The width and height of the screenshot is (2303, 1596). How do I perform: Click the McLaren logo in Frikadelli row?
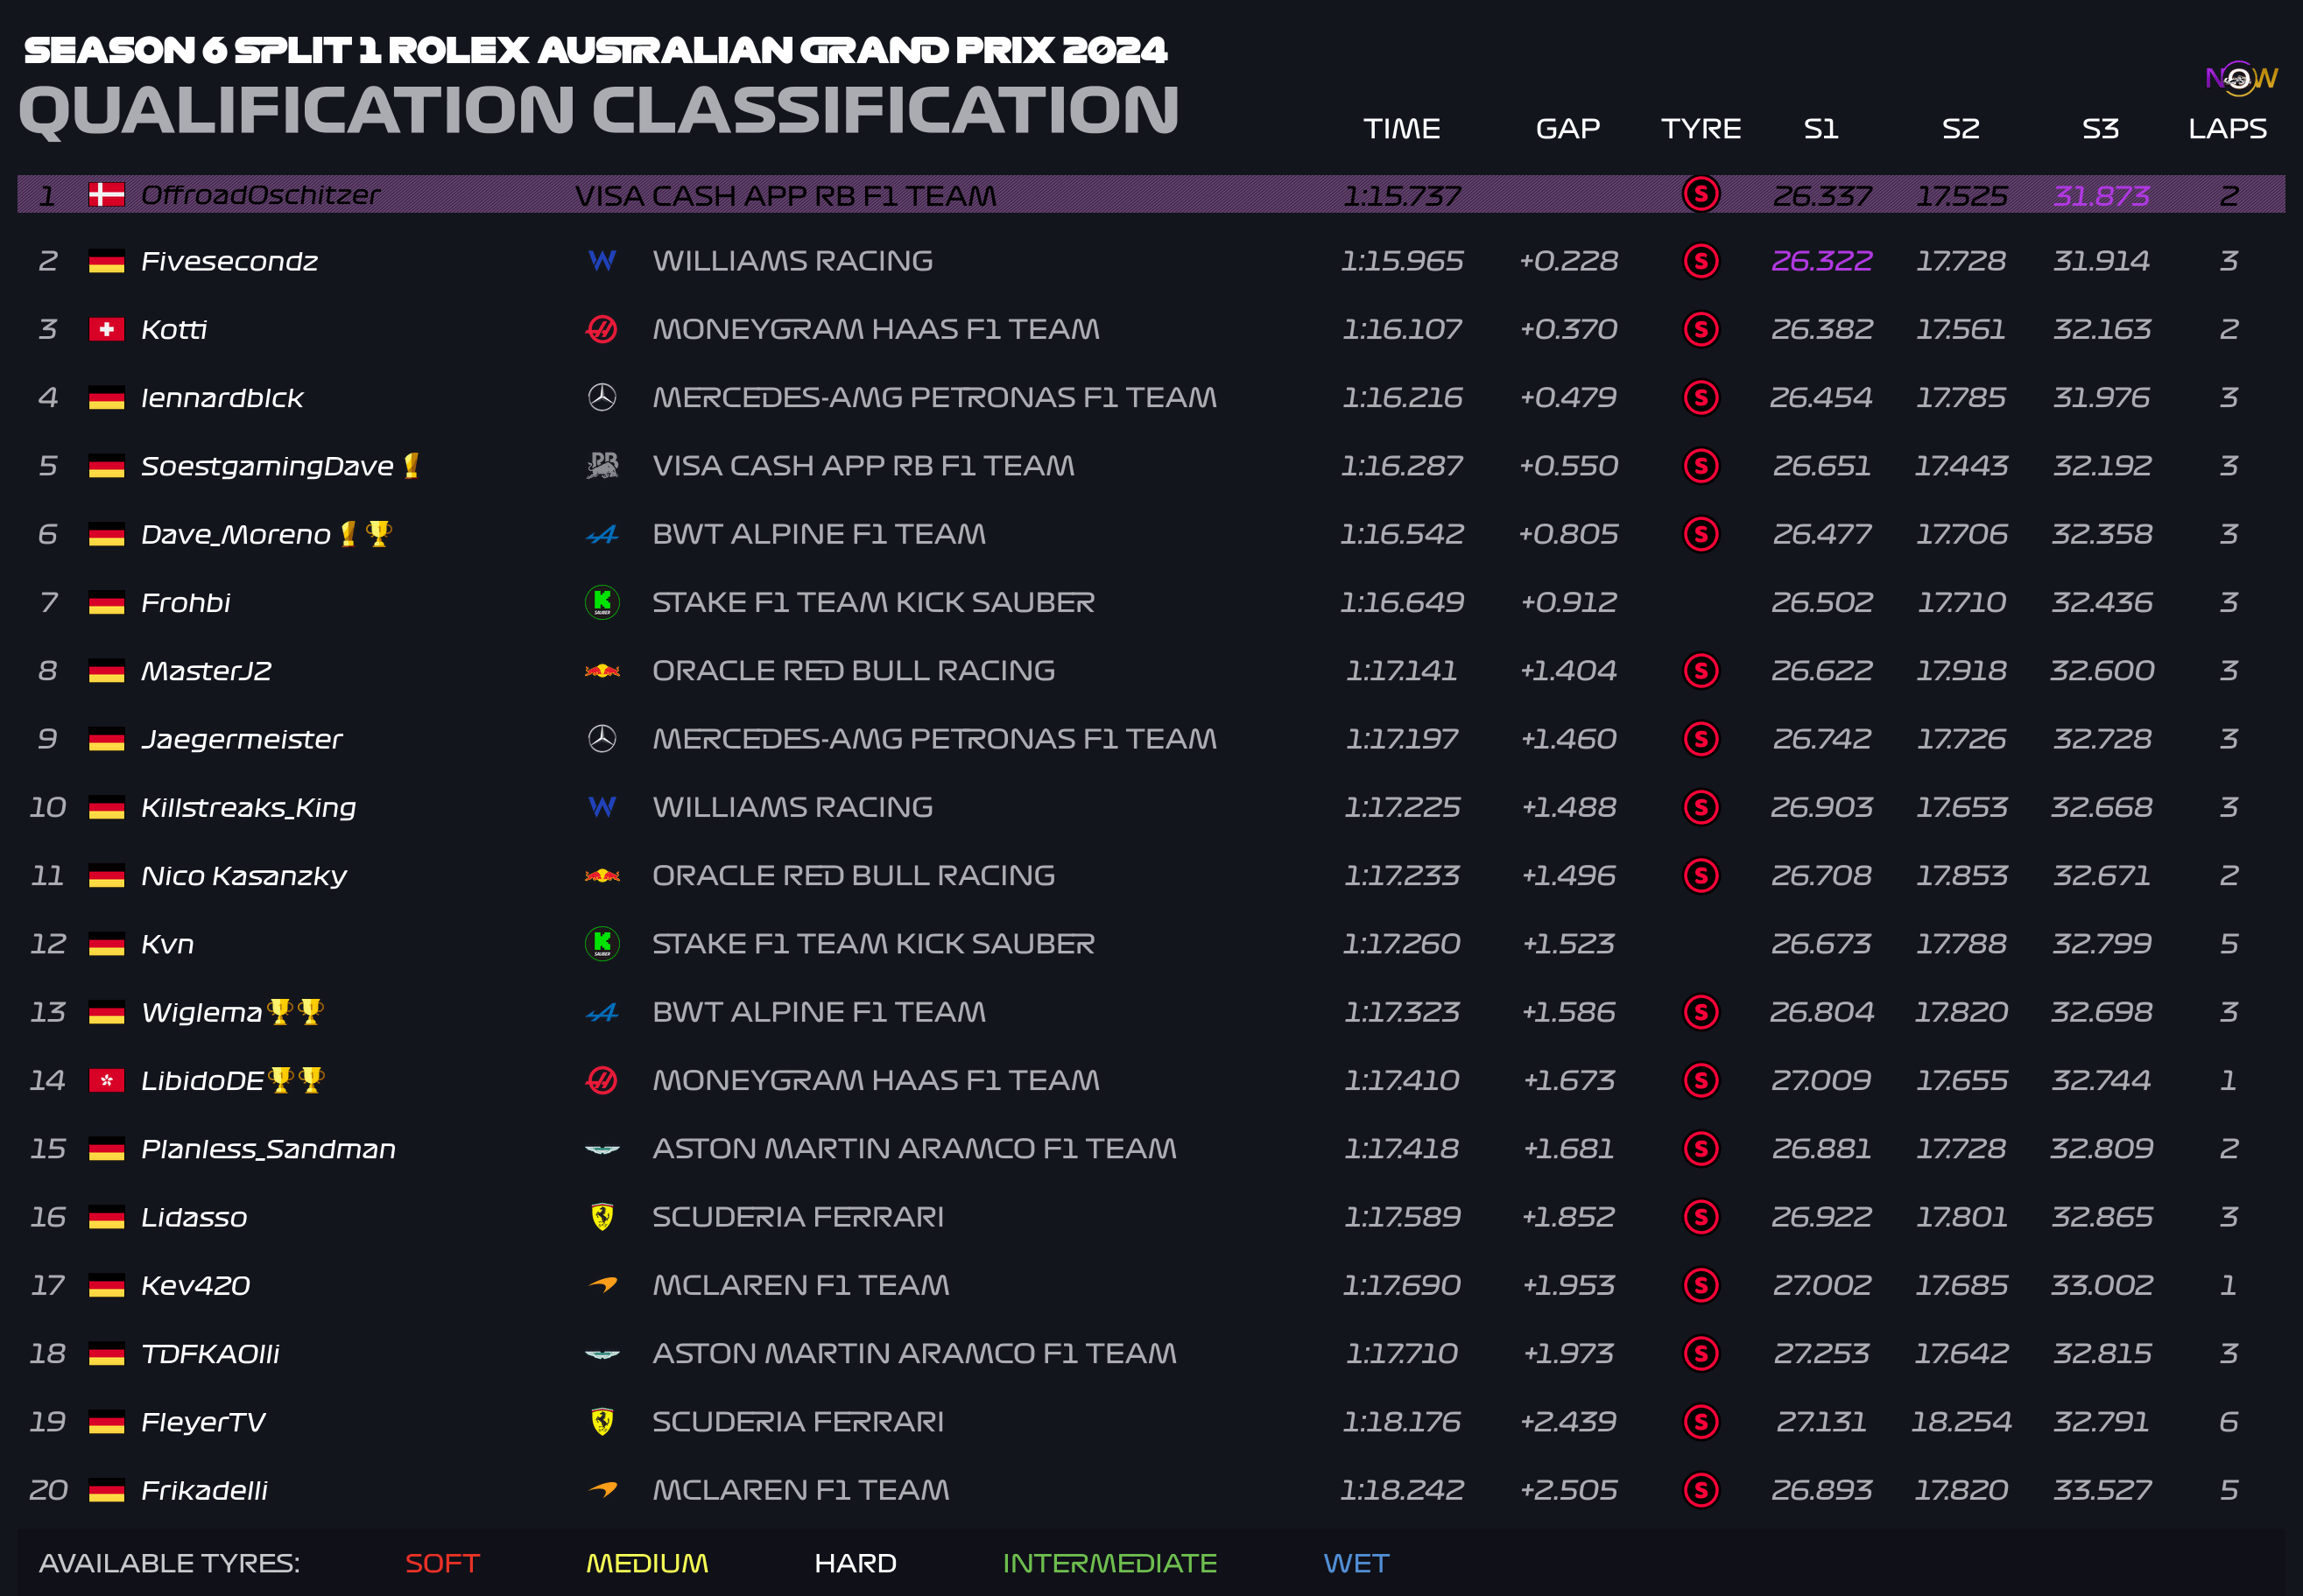coord(602,1490)
